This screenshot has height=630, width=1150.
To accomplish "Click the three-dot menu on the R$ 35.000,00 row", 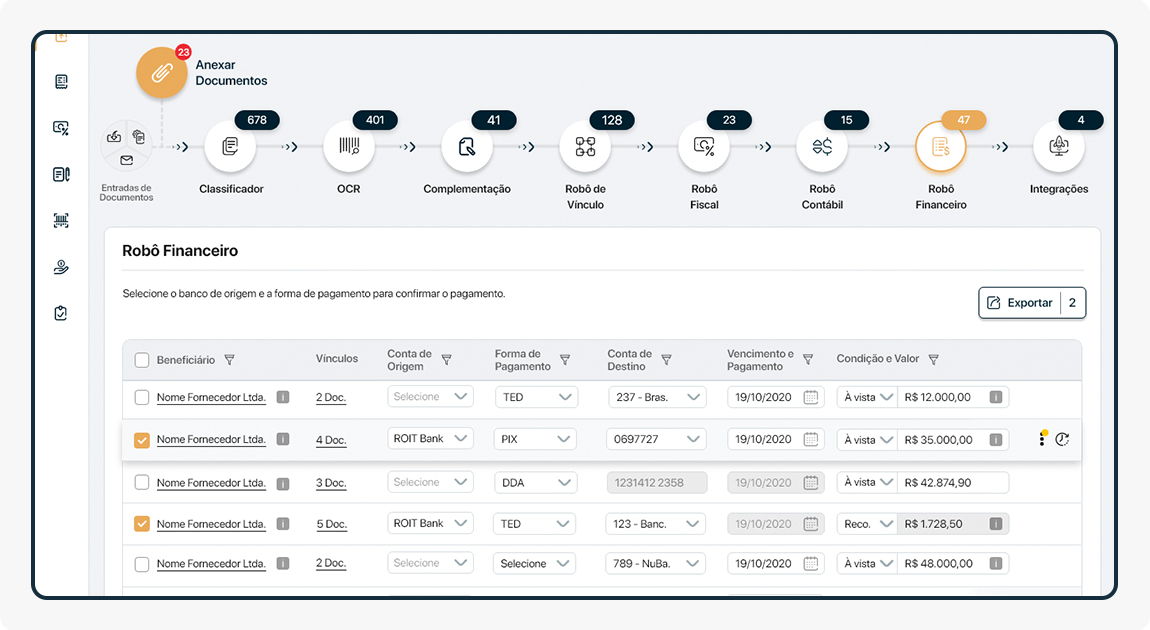I will pos(1041,440).
